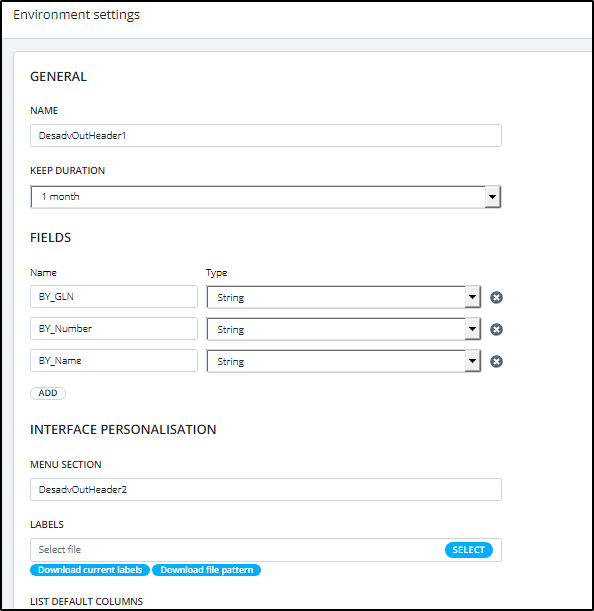The height and width of the screenshot is (611, 594).
Task: Click the List Default Columns label
Action: pyautogui.click(x=87, y=601)
